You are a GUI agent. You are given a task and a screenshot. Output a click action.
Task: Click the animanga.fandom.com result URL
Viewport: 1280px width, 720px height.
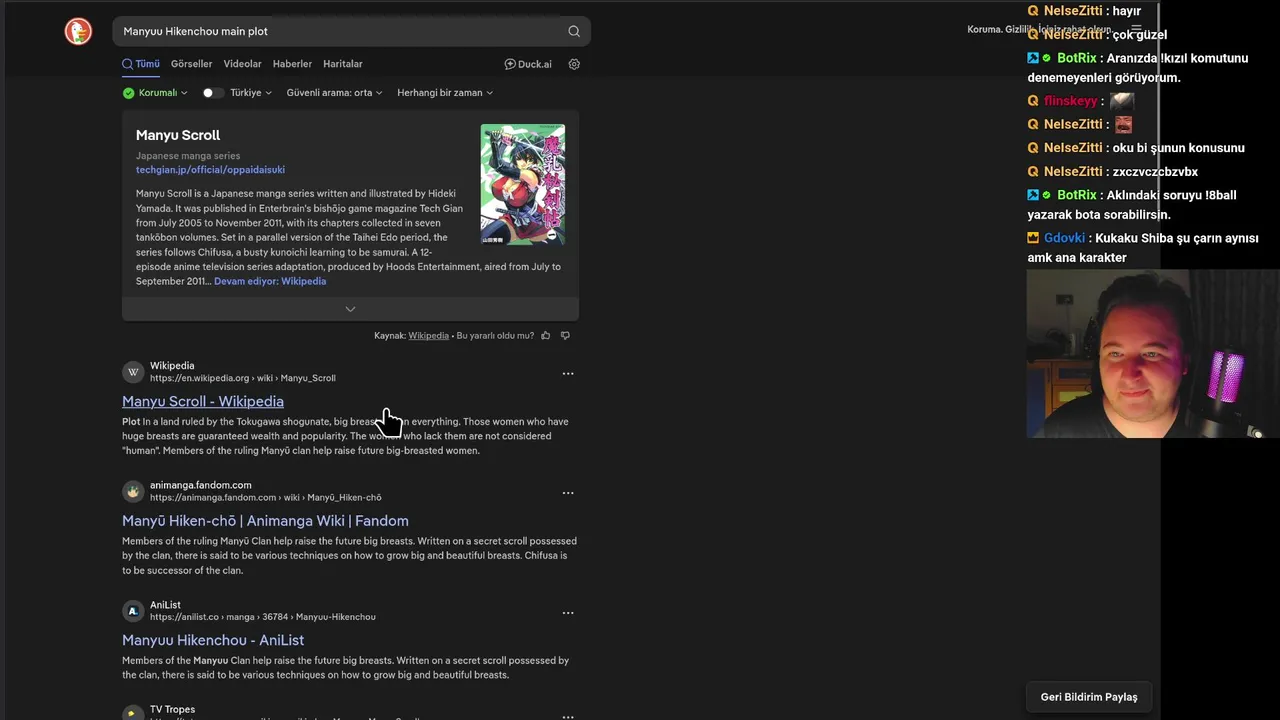point(265,497)
